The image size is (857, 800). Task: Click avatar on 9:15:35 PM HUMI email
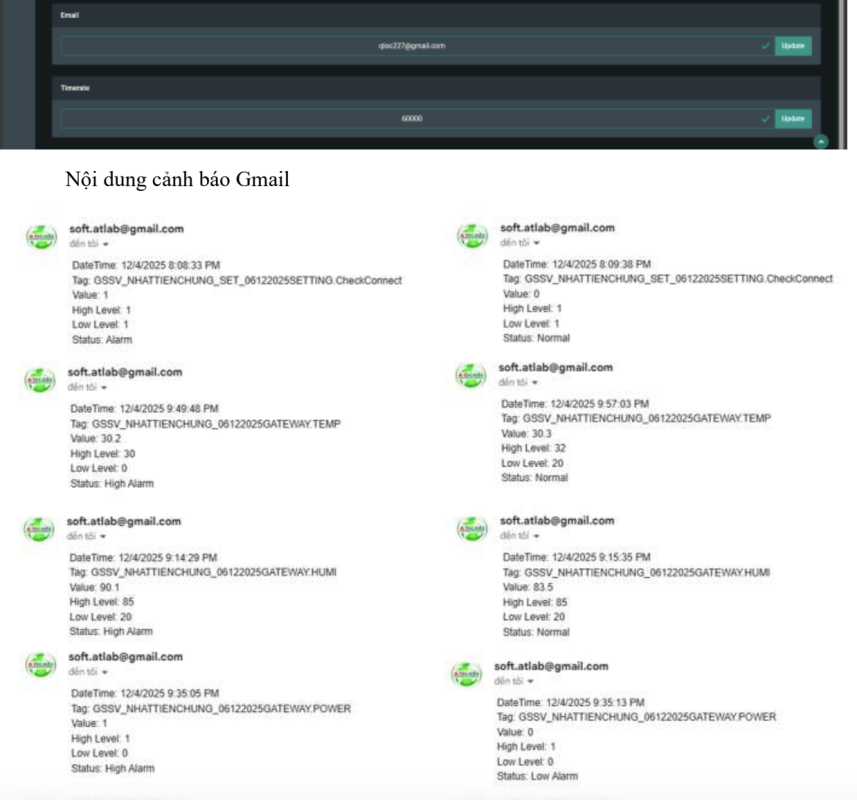point(471,528)
